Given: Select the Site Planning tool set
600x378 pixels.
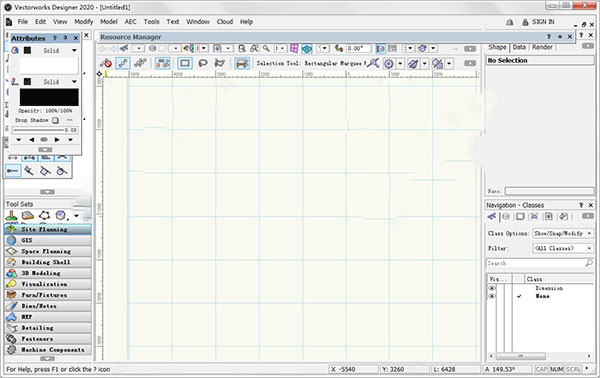Looking at the screenshot, I should pos(48,229).
